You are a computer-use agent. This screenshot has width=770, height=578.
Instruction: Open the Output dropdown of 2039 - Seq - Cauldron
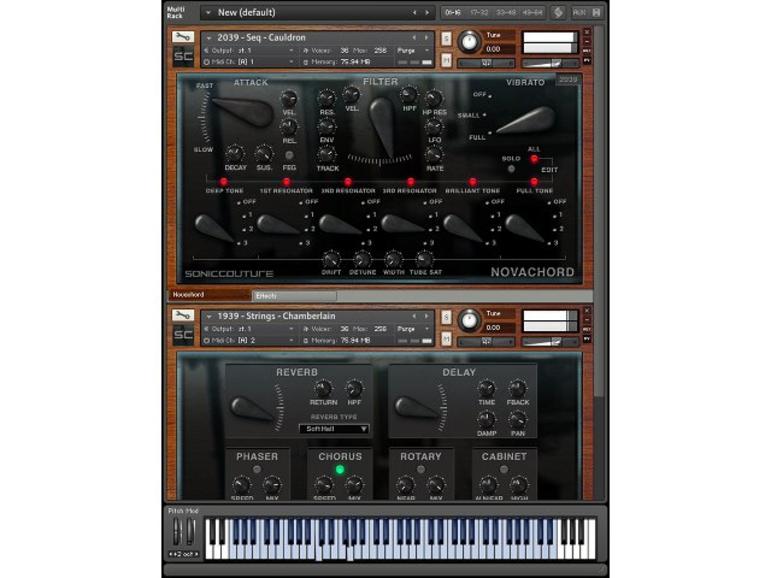291,51
